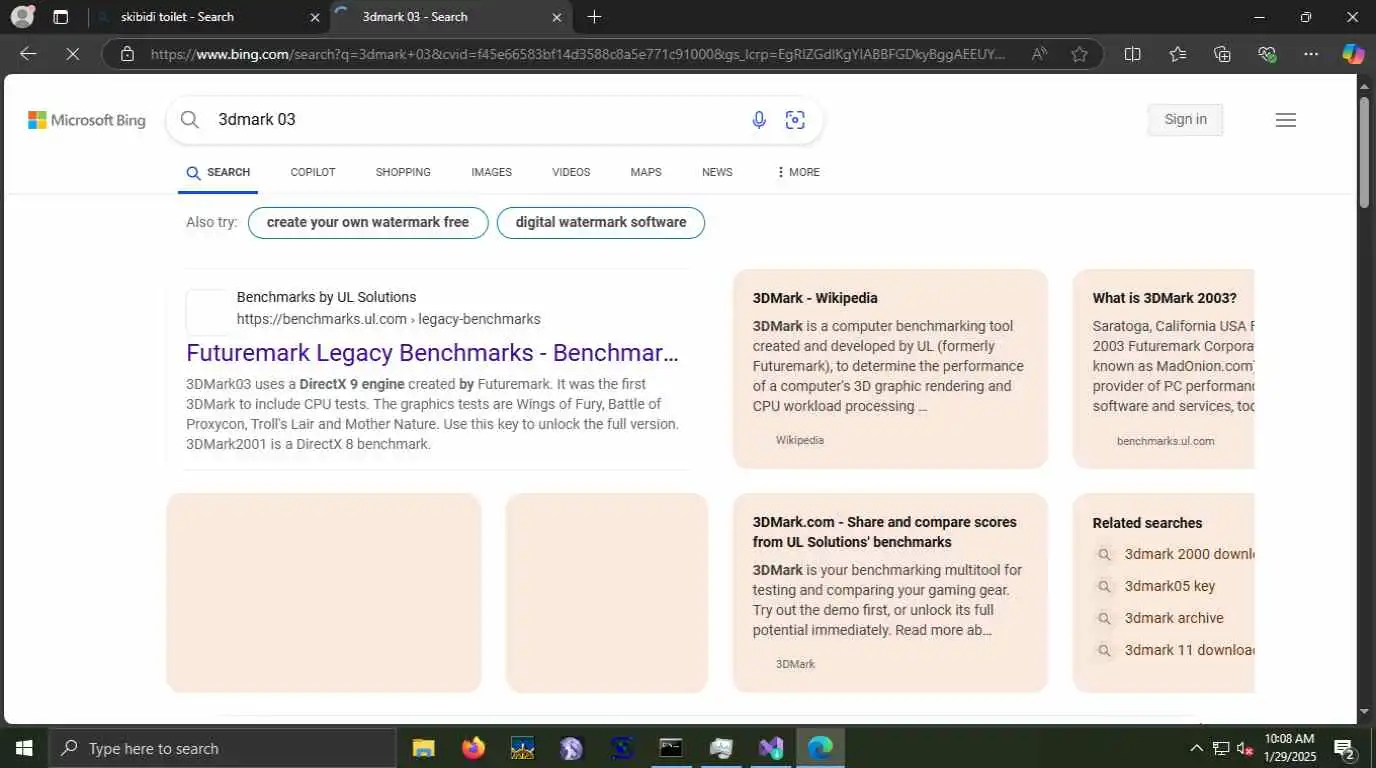1376x768 pixels.
Task: Try 'digital watermark software' suggestion
Action: pyautogui.click(x=601, y=223)
